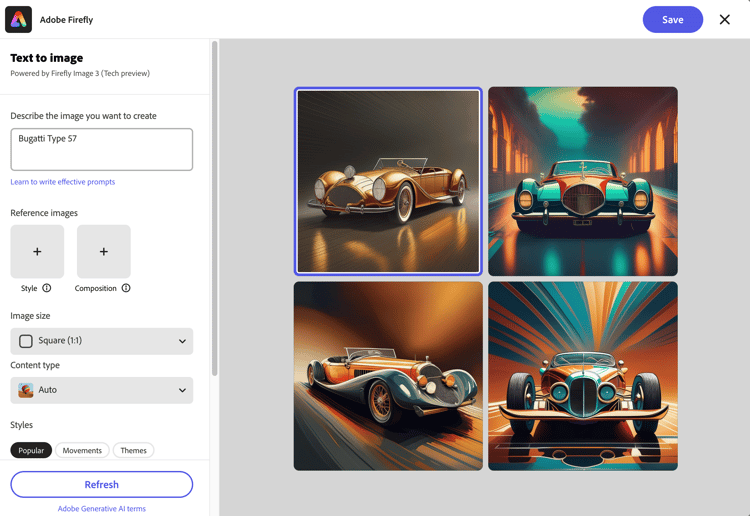Click the Auto content type thumbnail icon
The image size is (750, 516).
coord(26,390)
